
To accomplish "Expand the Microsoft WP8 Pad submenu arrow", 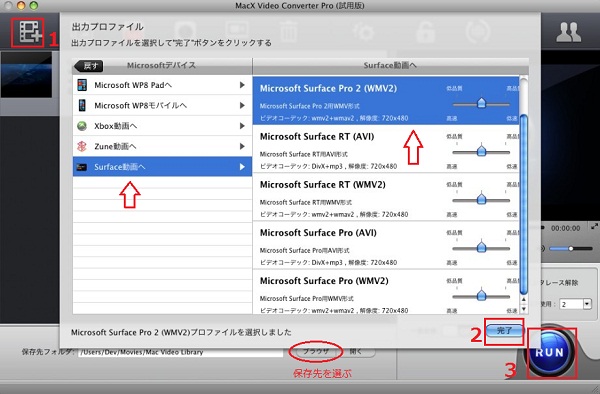I will tap(242, 85).
